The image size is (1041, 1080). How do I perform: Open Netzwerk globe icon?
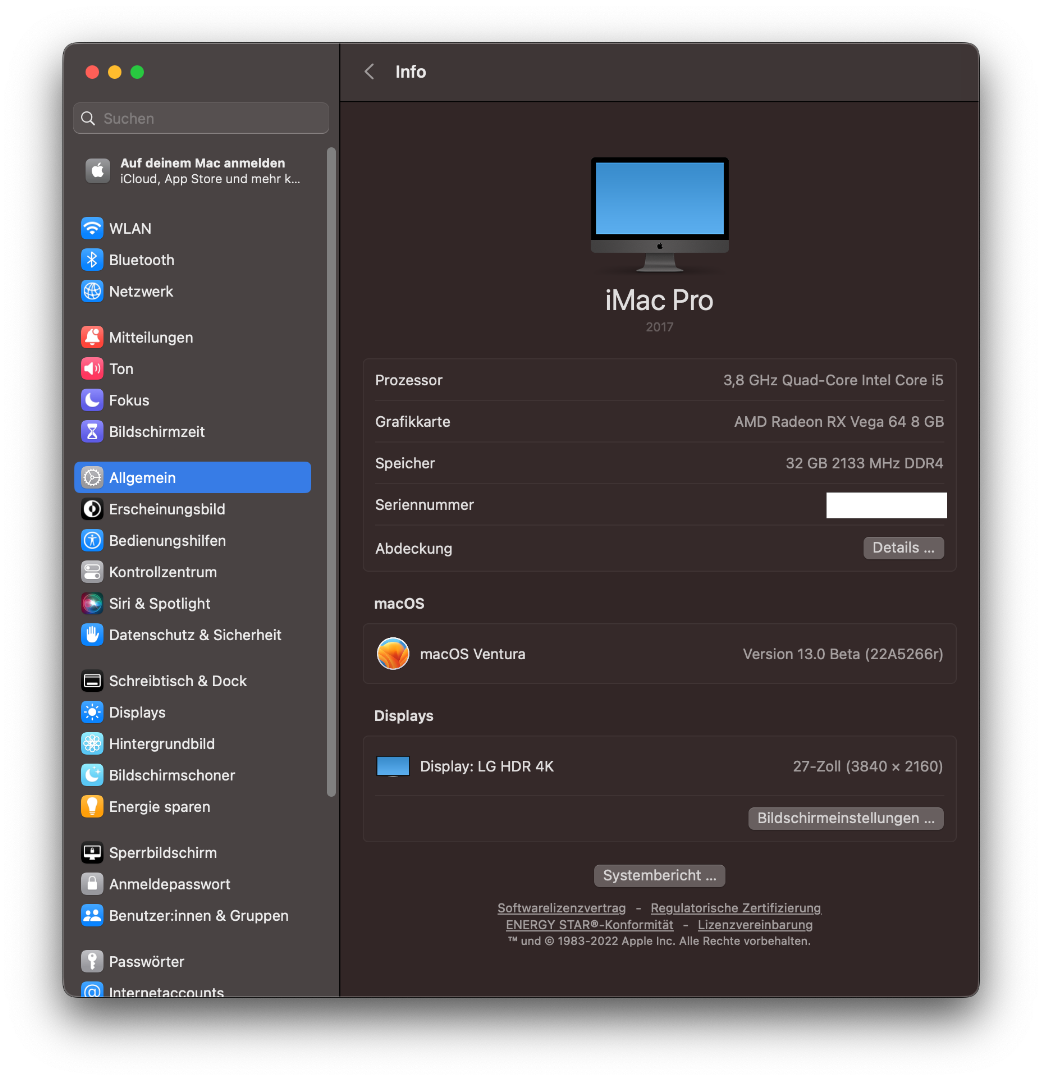click(x=92, y=291)
